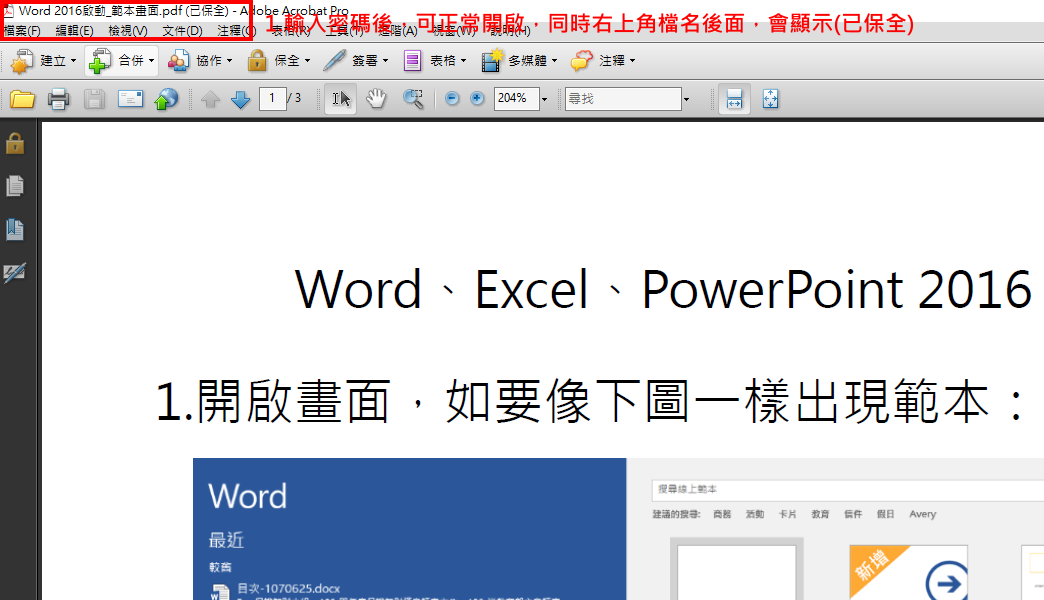Image resolution: width=1044 pixels, height=600 pixels.
Task: Go to next page with blue down arrow
Action: (x=240, y=99)
